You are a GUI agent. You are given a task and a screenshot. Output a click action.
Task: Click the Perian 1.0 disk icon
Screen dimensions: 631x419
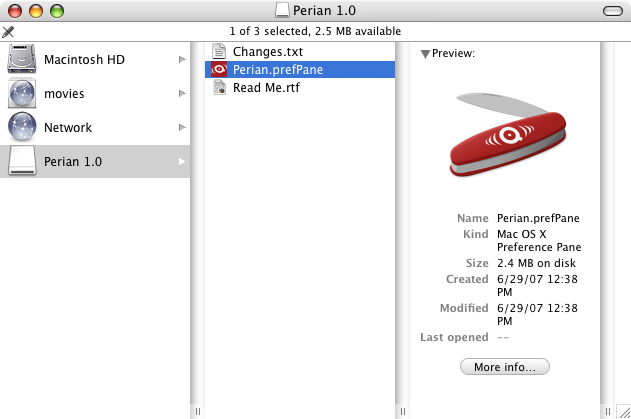point(22,161)
